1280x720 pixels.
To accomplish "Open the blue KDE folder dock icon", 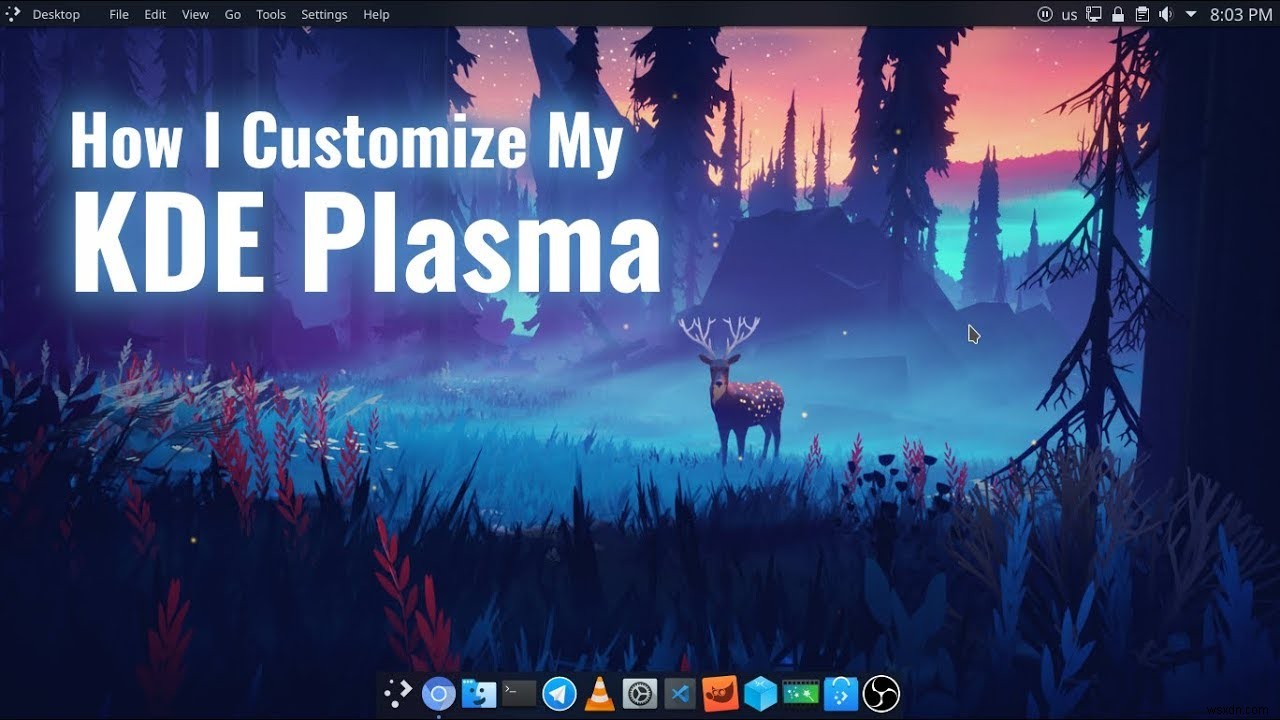I will [841, 693].
